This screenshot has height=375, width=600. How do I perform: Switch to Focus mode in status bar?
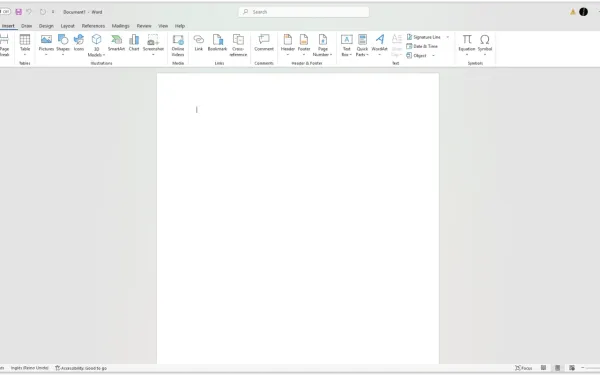(523, 368)
